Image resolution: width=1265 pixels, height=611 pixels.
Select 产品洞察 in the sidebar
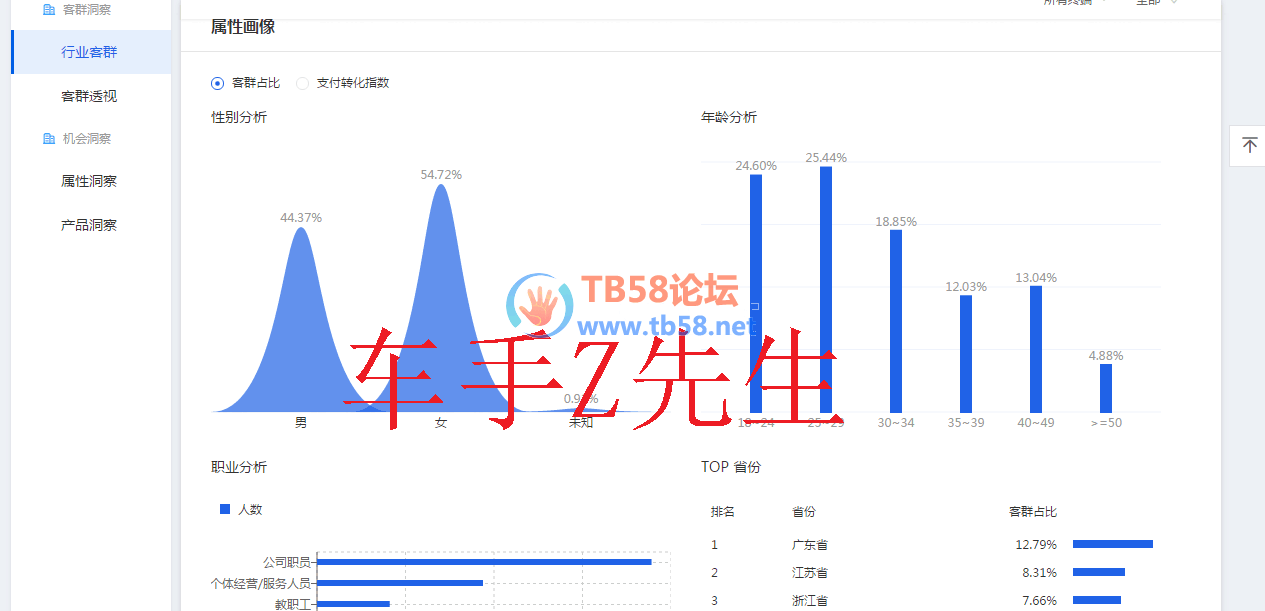(x=89, y=225)
